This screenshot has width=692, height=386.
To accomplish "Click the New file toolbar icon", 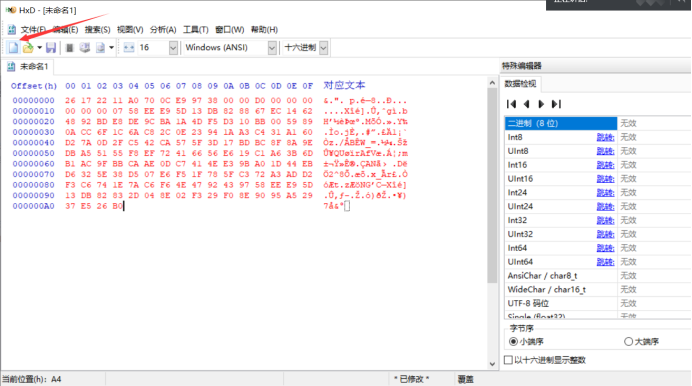I will (13, 48).
